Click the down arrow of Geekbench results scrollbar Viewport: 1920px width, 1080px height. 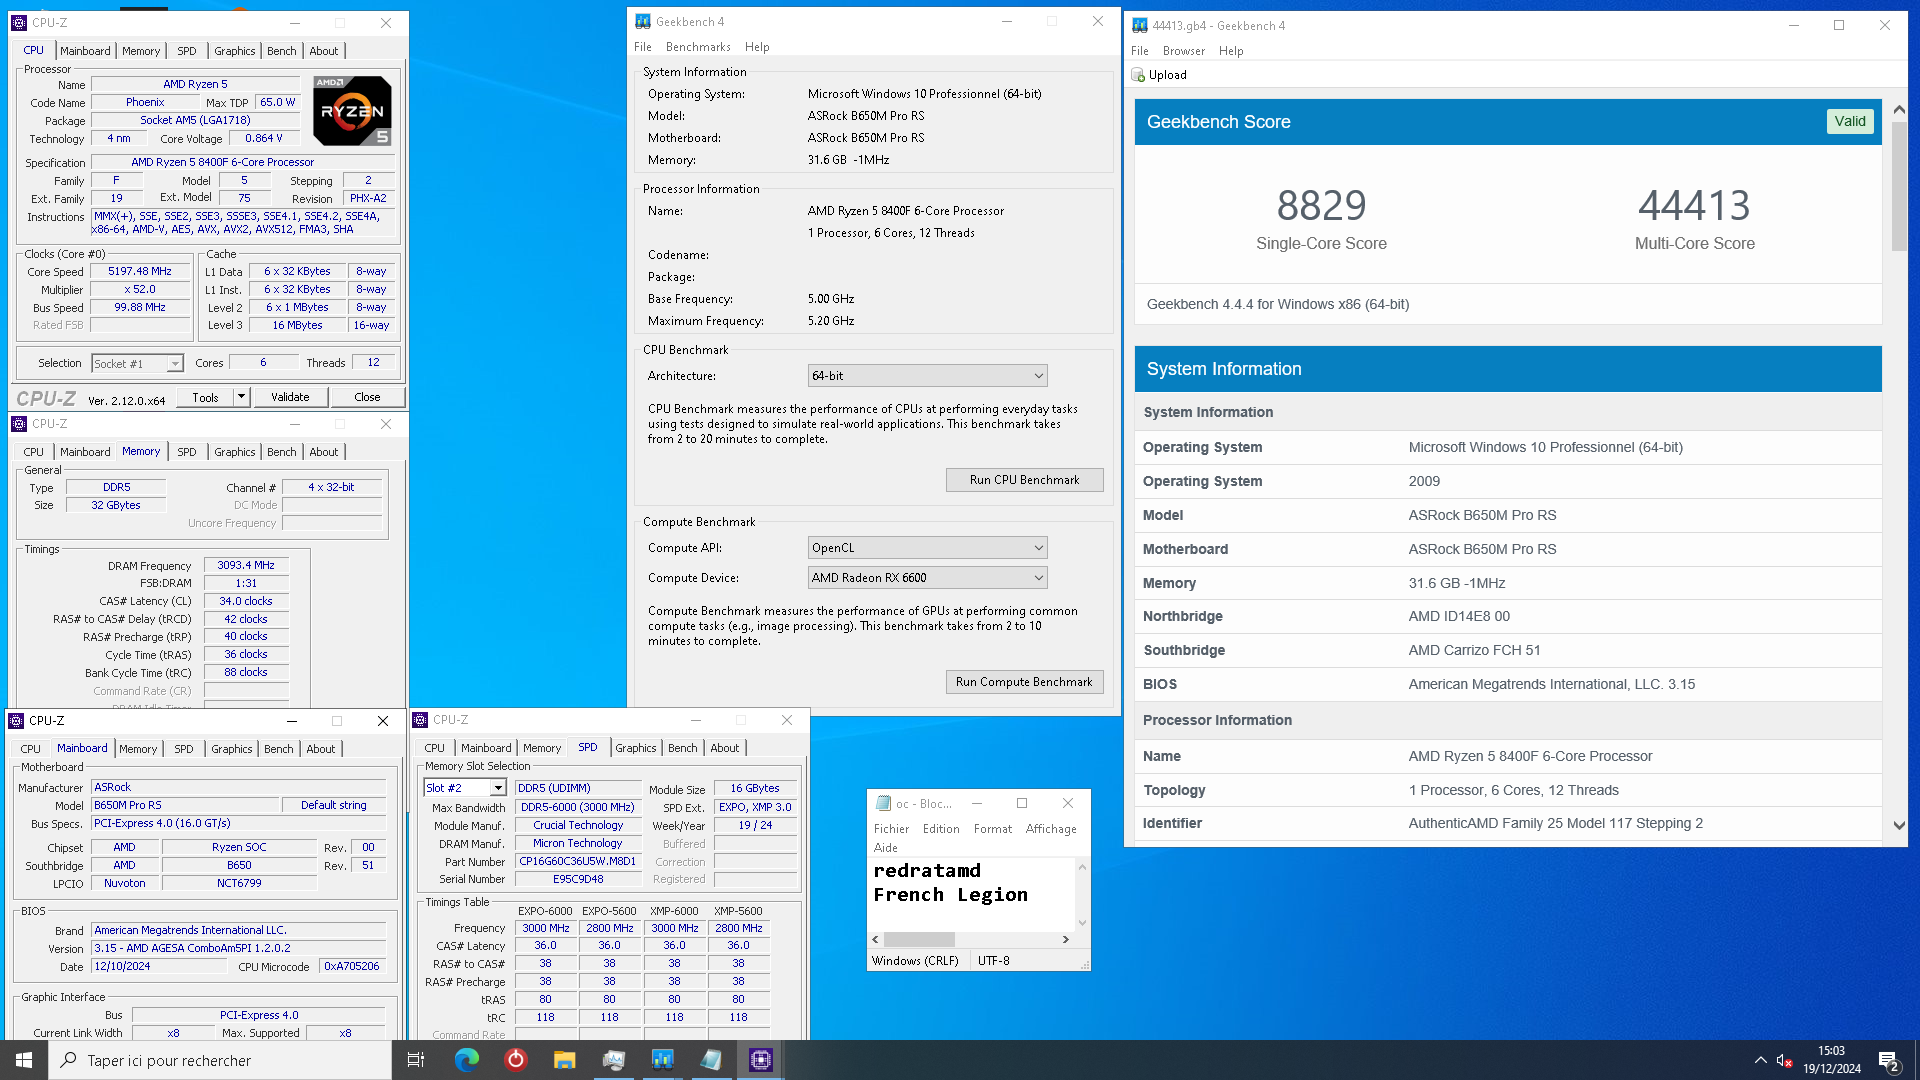(x=1899, y=825)
